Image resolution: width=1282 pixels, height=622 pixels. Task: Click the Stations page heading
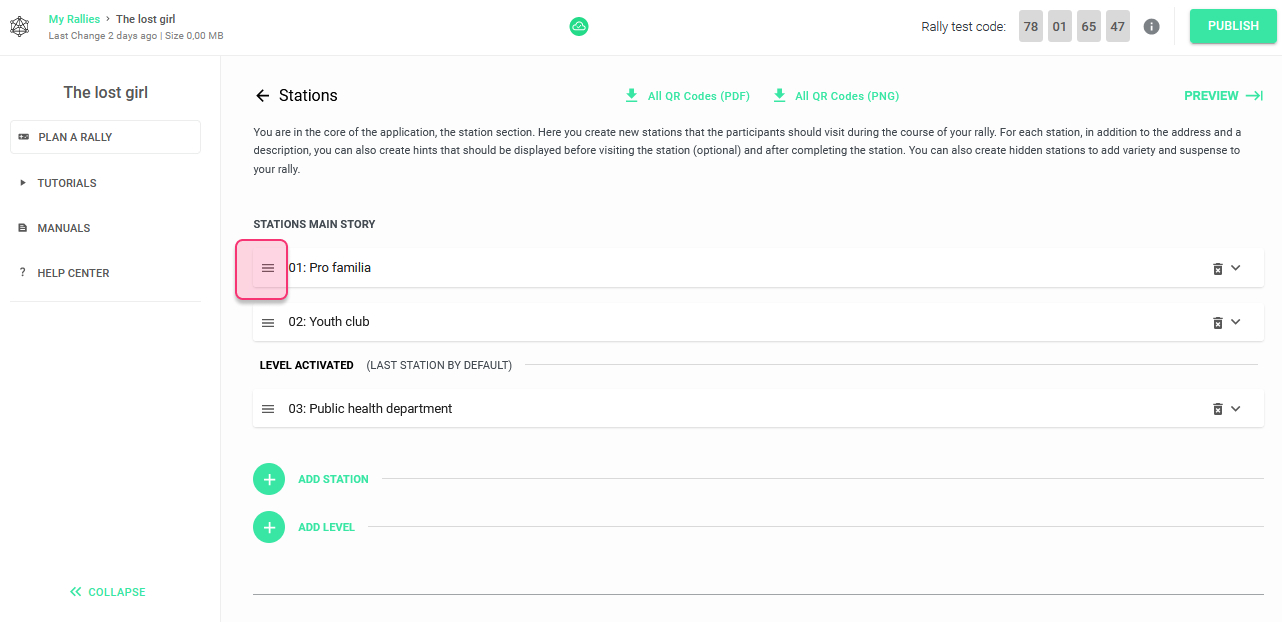pos(308,96)
